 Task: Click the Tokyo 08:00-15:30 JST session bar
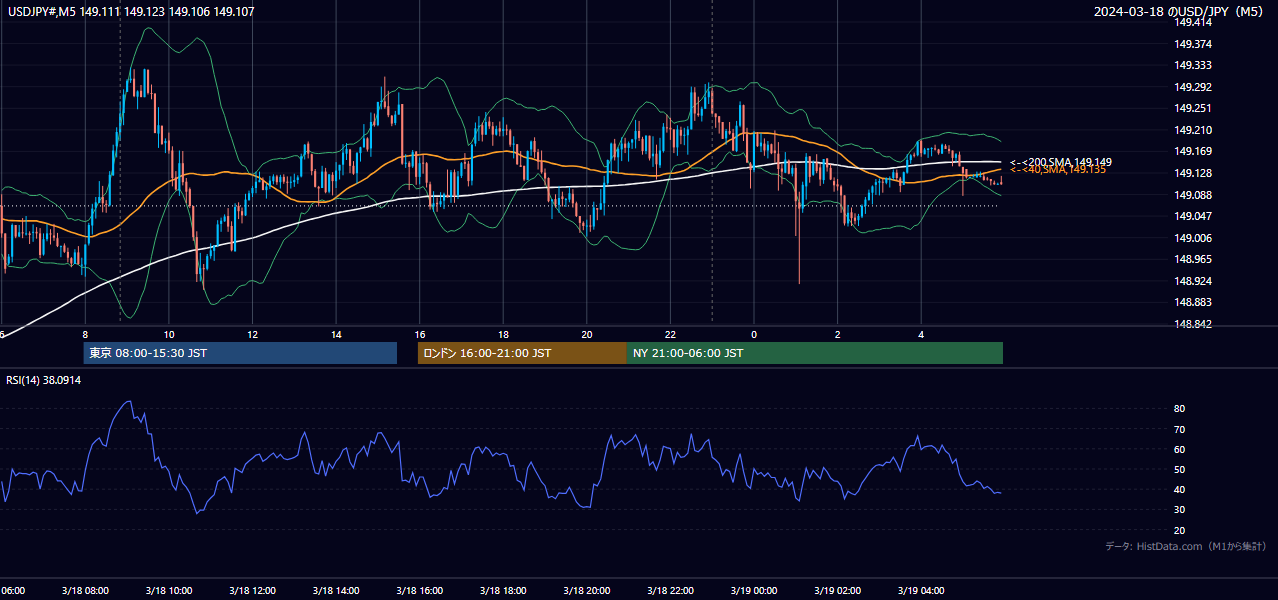click(x=240, y=353)
